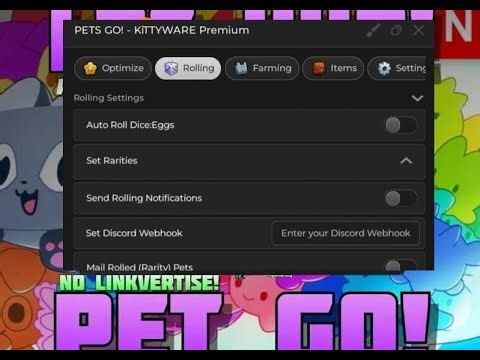Viewport: 480px width, 360px height.
Task: Click the NO LINKVERTISE! text in background
Action: pyautogui.click(x=139, y=283)
